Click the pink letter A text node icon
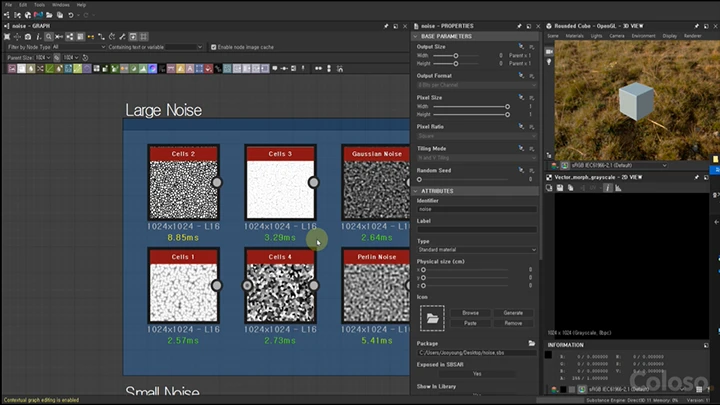The width and height of the screenshot is (720, 405). coord(190,69)
